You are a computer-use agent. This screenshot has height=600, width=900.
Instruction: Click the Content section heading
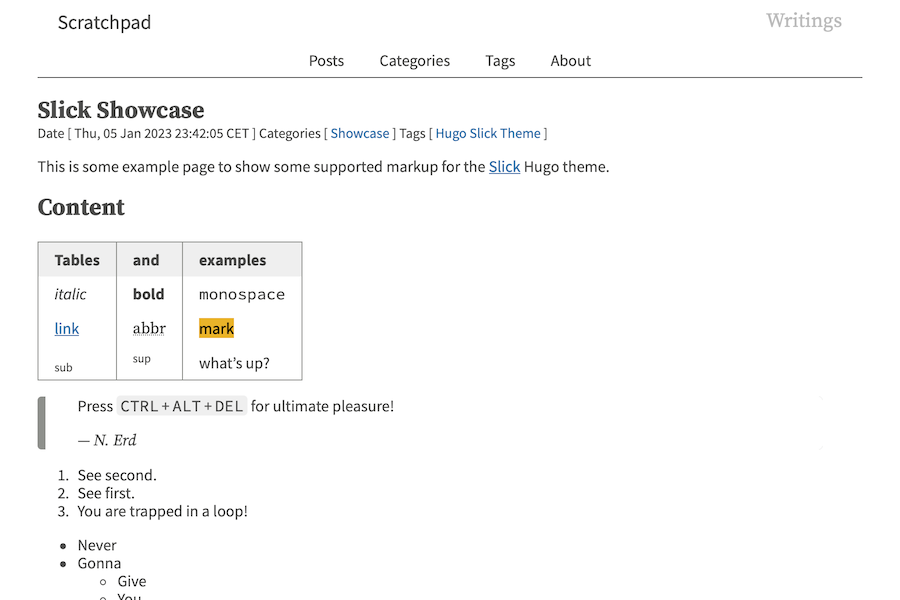coord(81,207)
